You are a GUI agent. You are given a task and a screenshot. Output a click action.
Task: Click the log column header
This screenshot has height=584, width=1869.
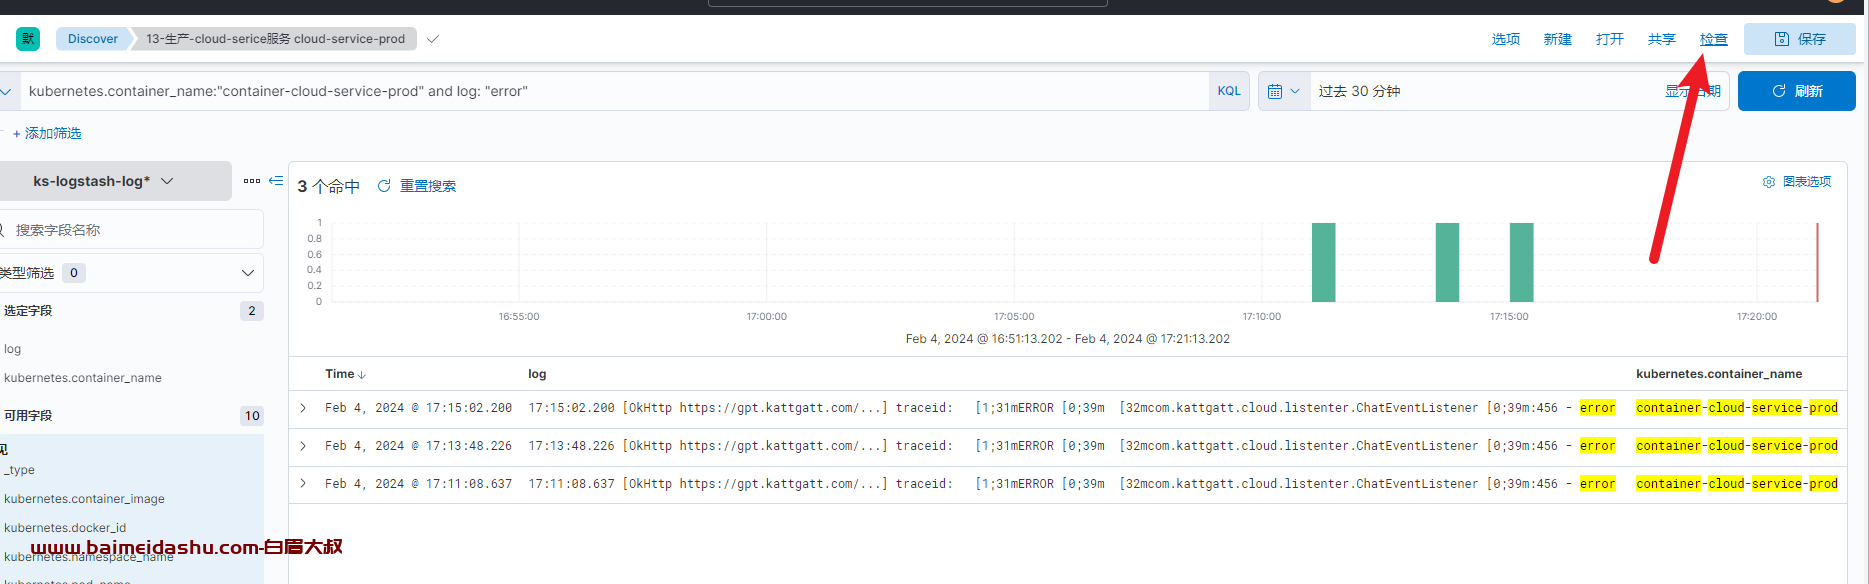click(x=537, y=374)
